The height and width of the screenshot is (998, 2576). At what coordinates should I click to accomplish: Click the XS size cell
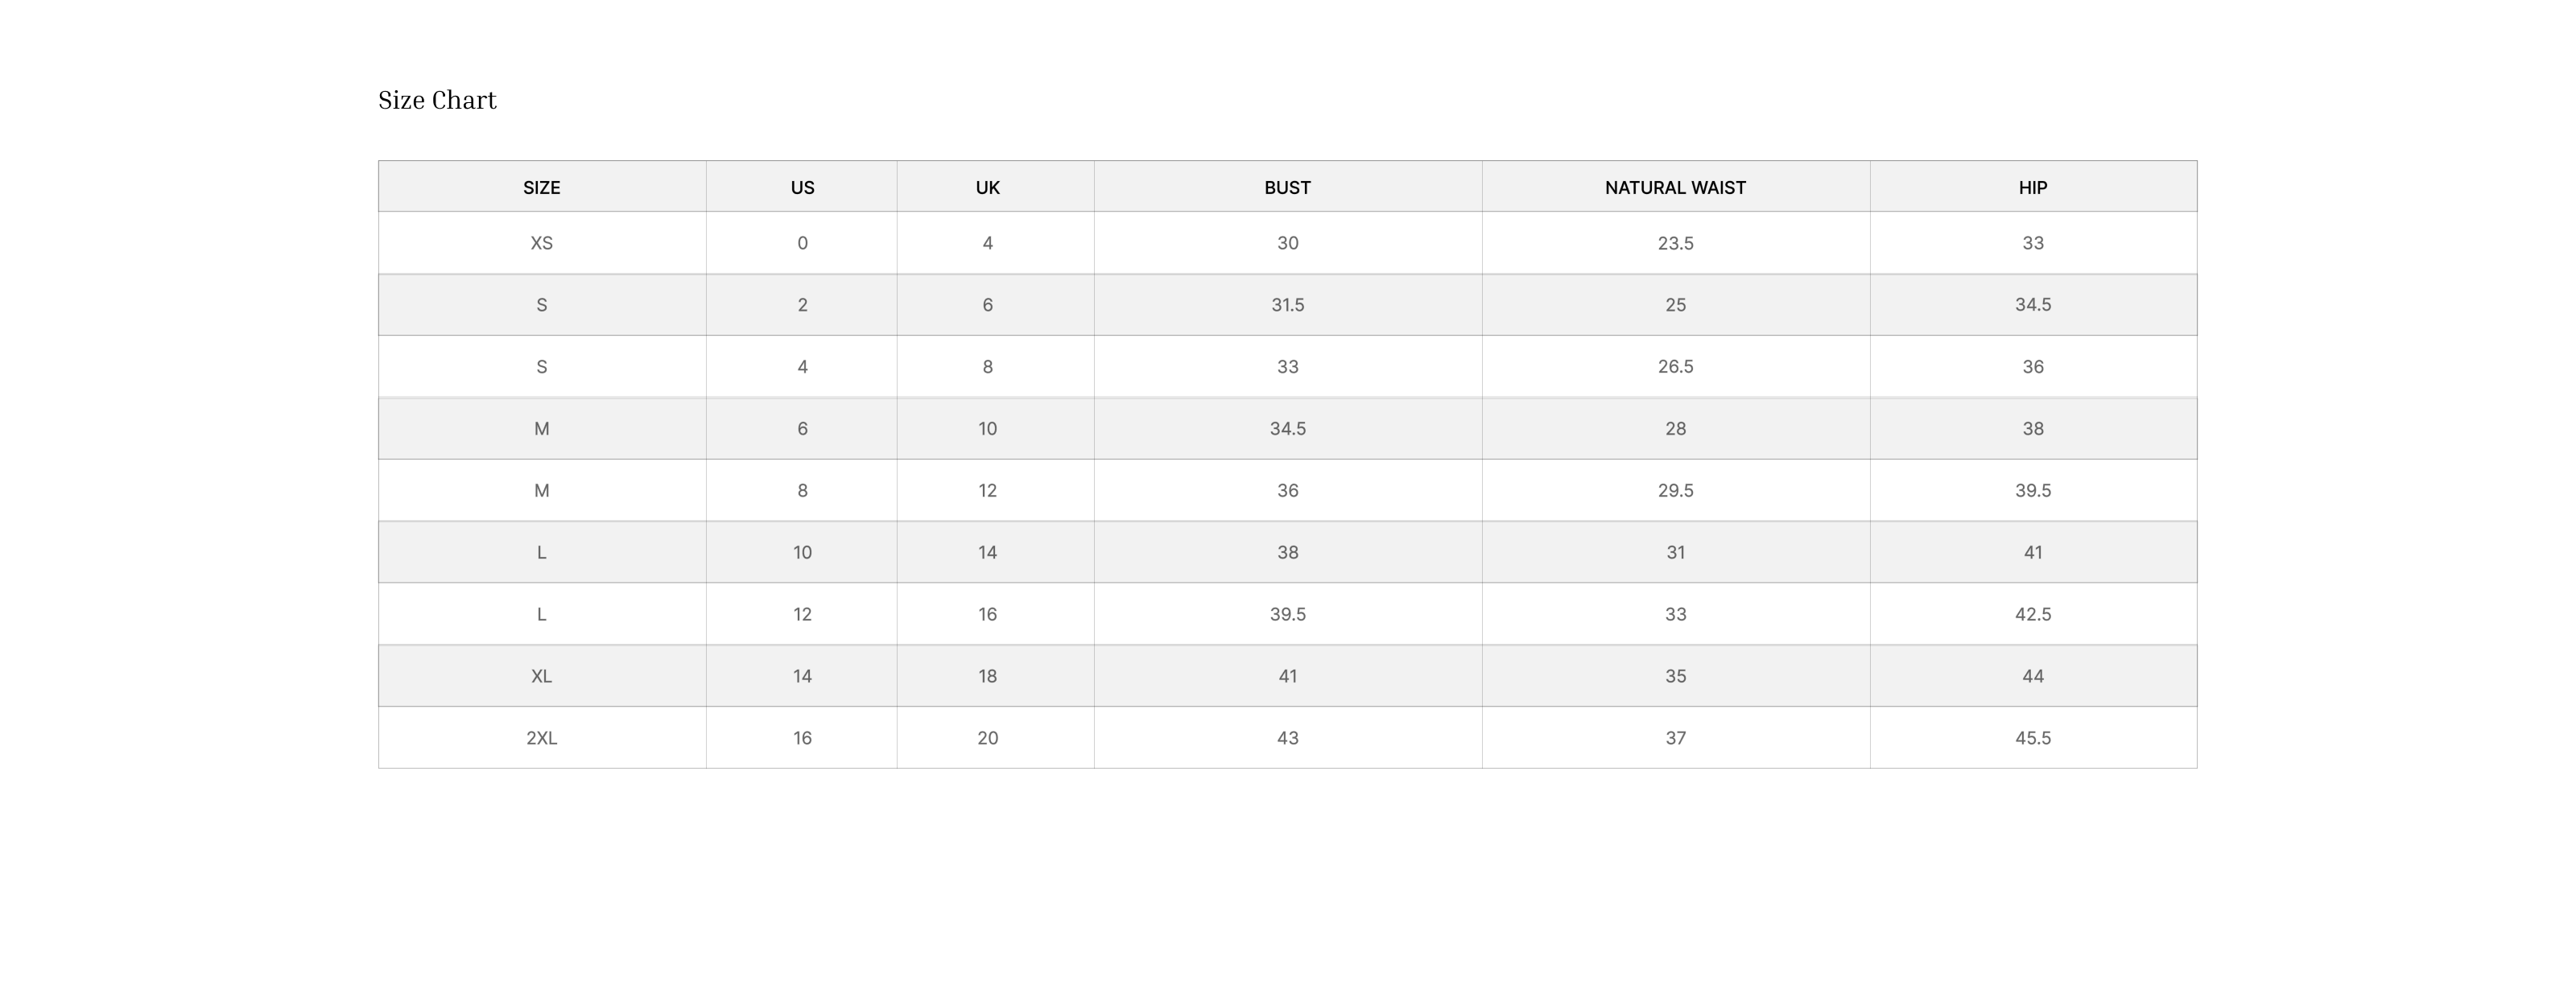541,243
